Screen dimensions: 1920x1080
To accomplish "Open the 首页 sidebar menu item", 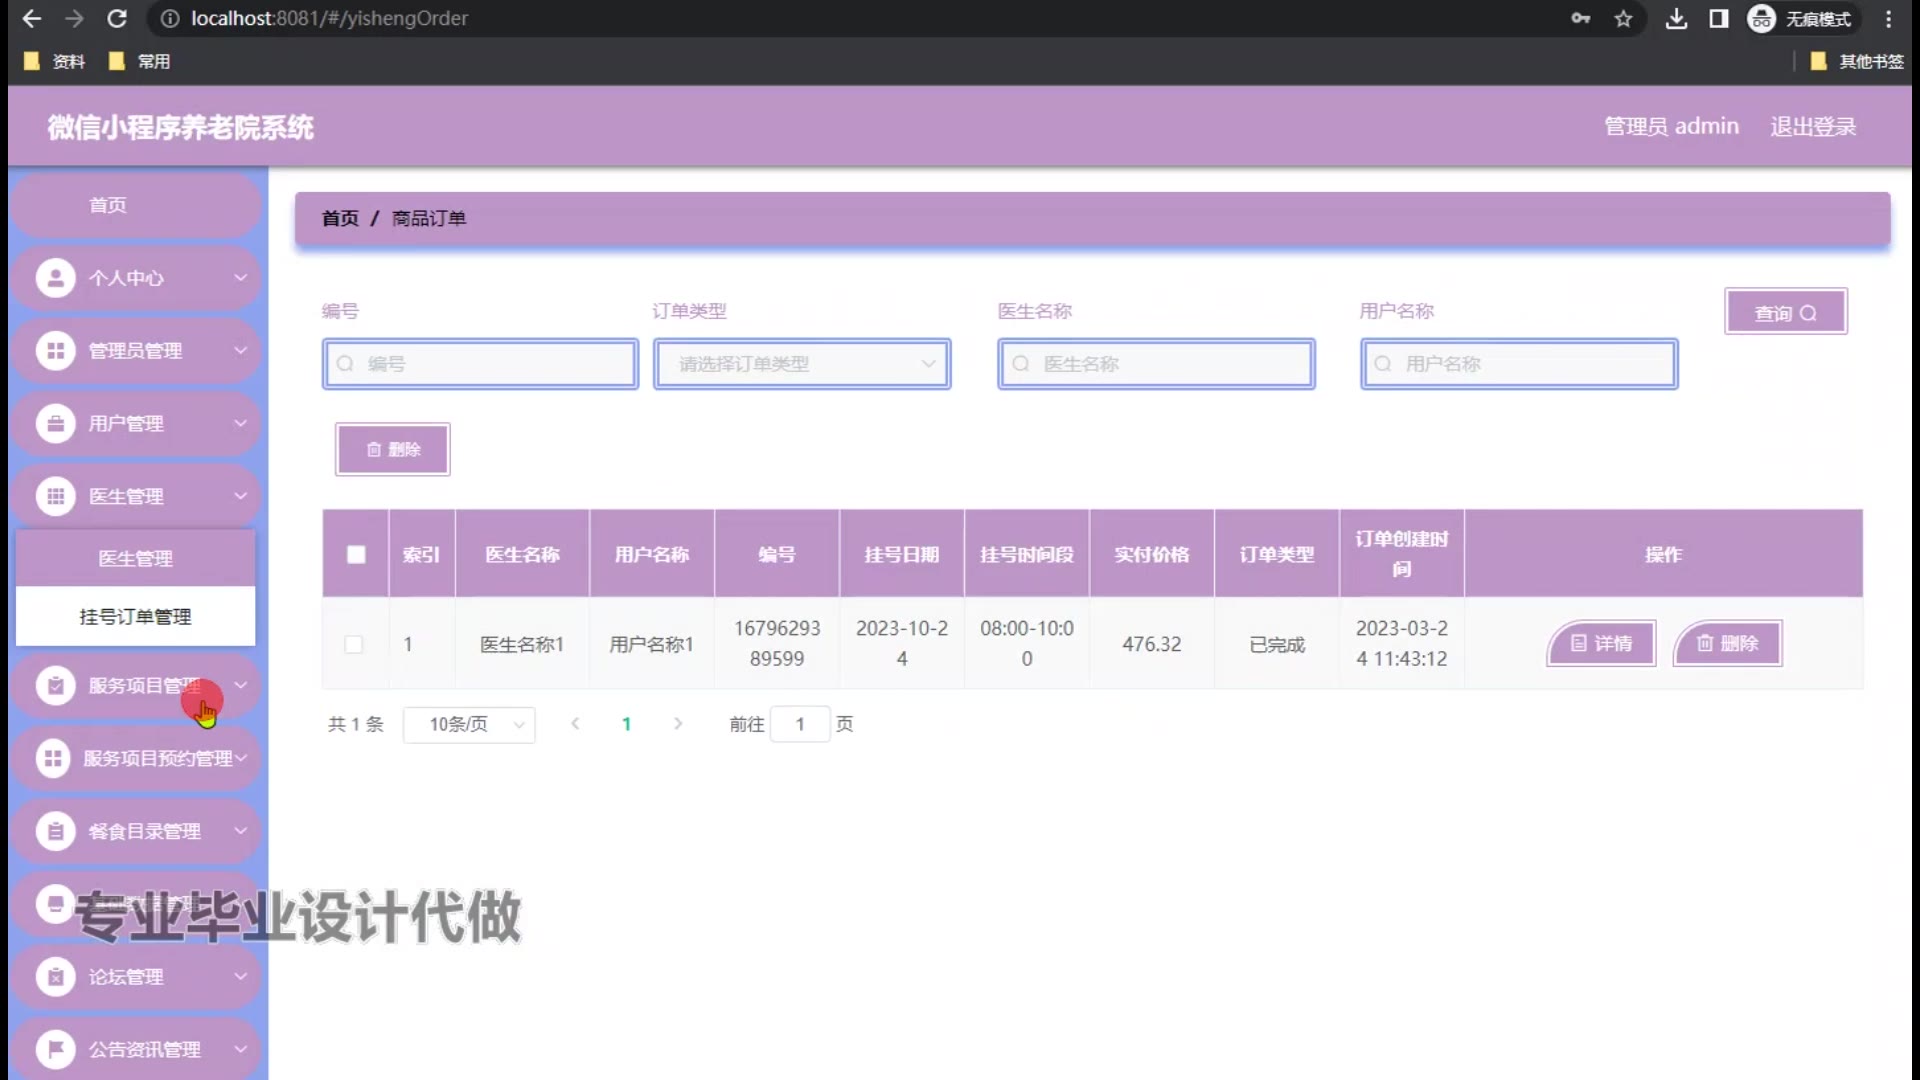I will (108, 205).
